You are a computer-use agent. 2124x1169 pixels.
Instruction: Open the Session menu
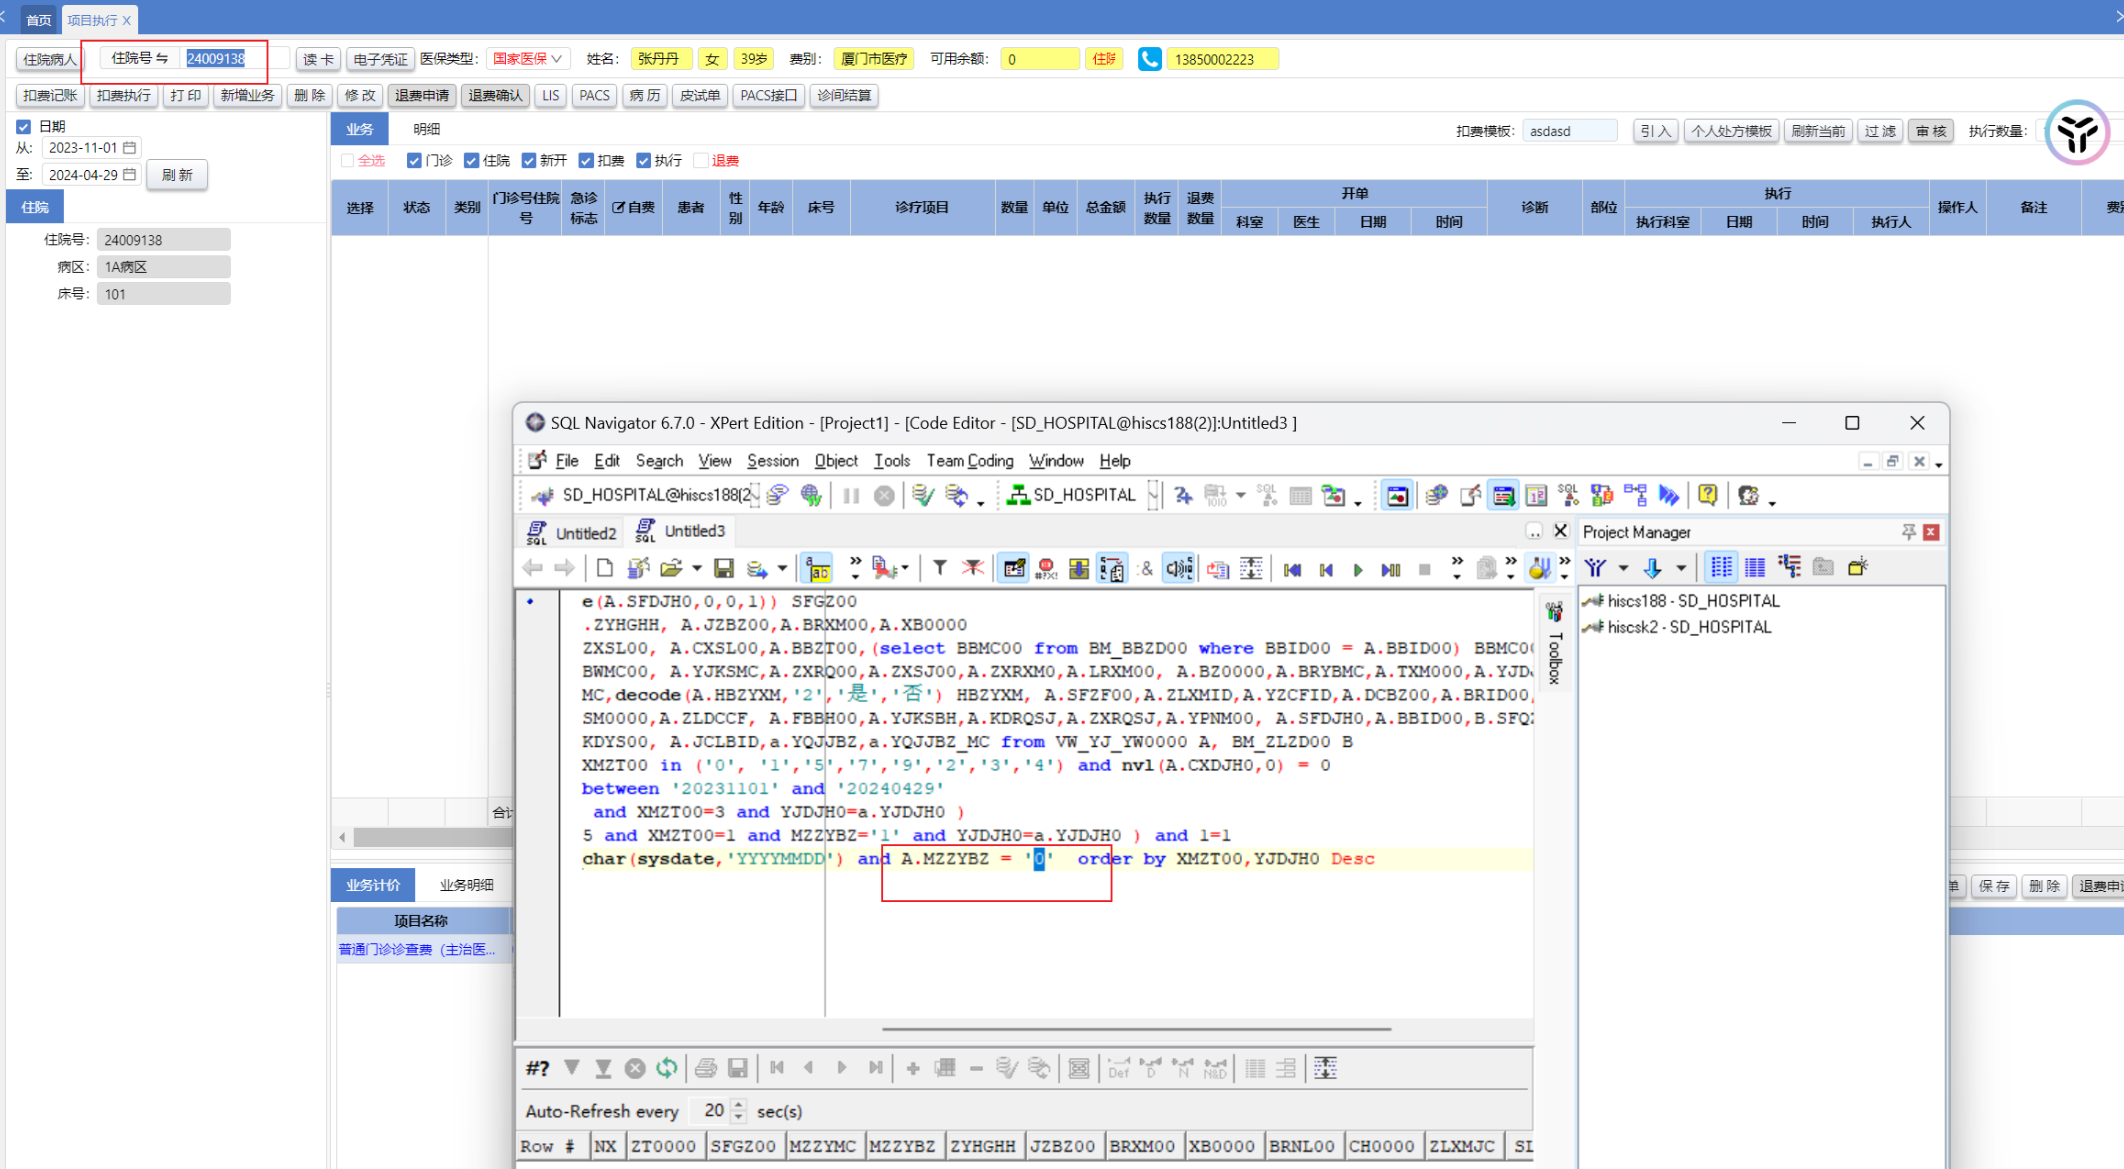click(x=772, y=461)
